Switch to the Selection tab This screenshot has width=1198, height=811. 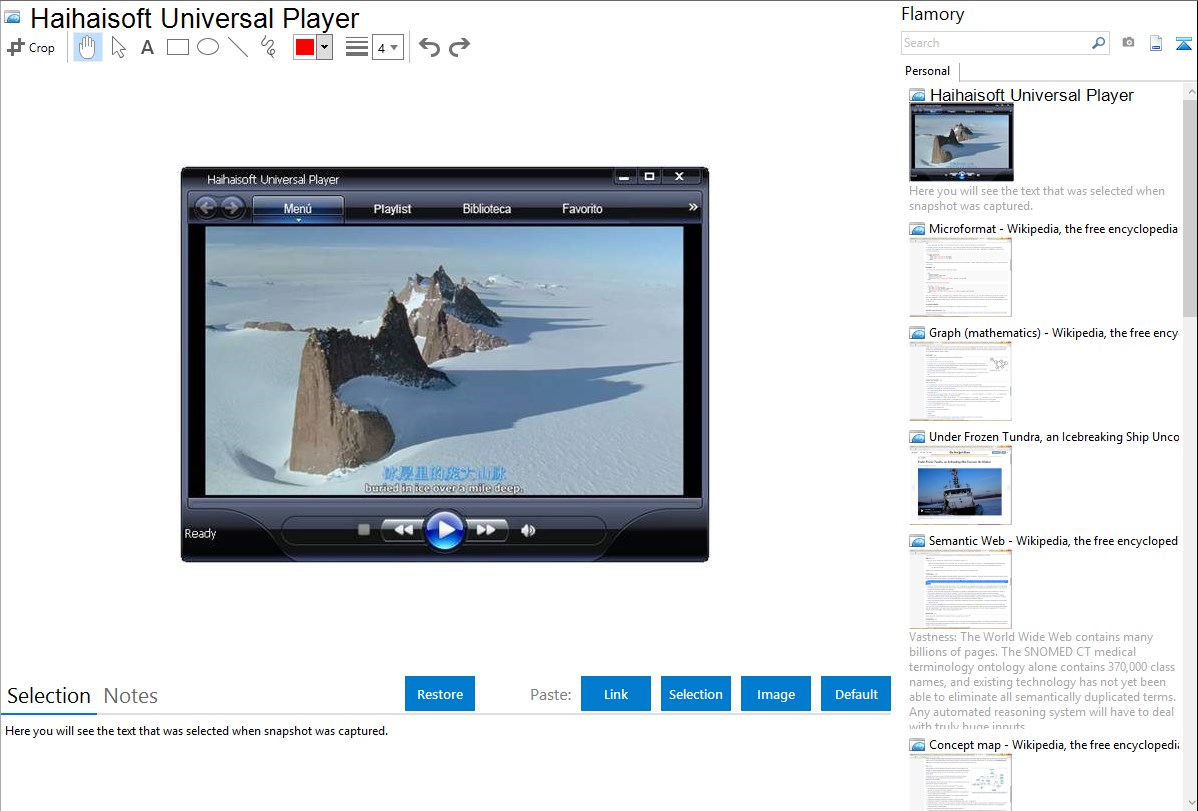click(x=49, y=696)
